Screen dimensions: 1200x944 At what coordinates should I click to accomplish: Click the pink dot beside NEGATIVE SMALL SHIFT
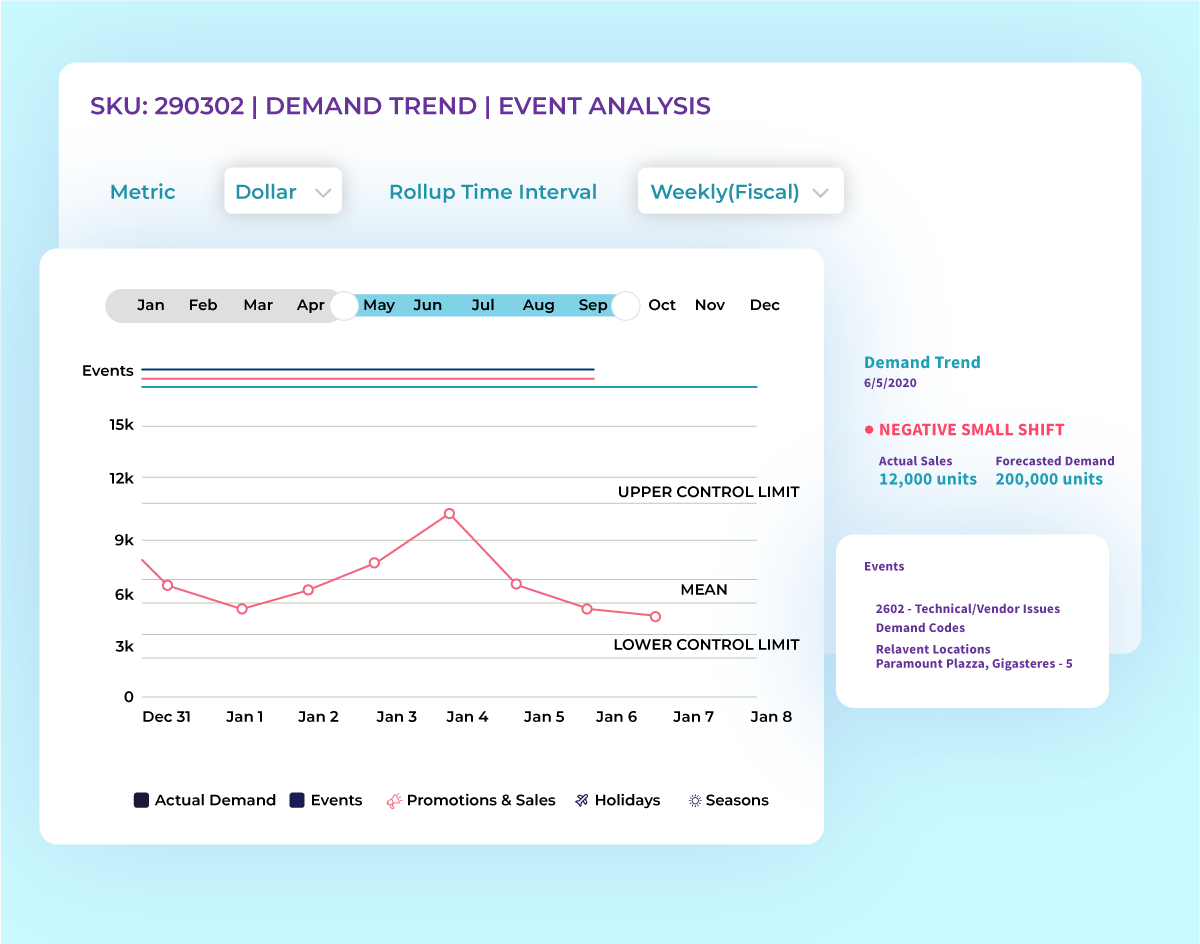pyautogui.click(x=868, y=429)
